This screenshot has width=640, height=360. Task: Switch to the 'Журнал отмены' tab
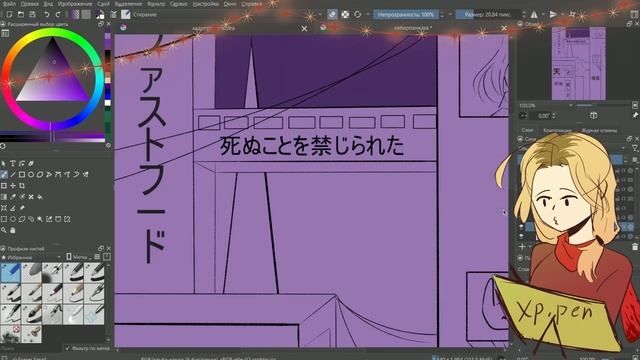599,130
